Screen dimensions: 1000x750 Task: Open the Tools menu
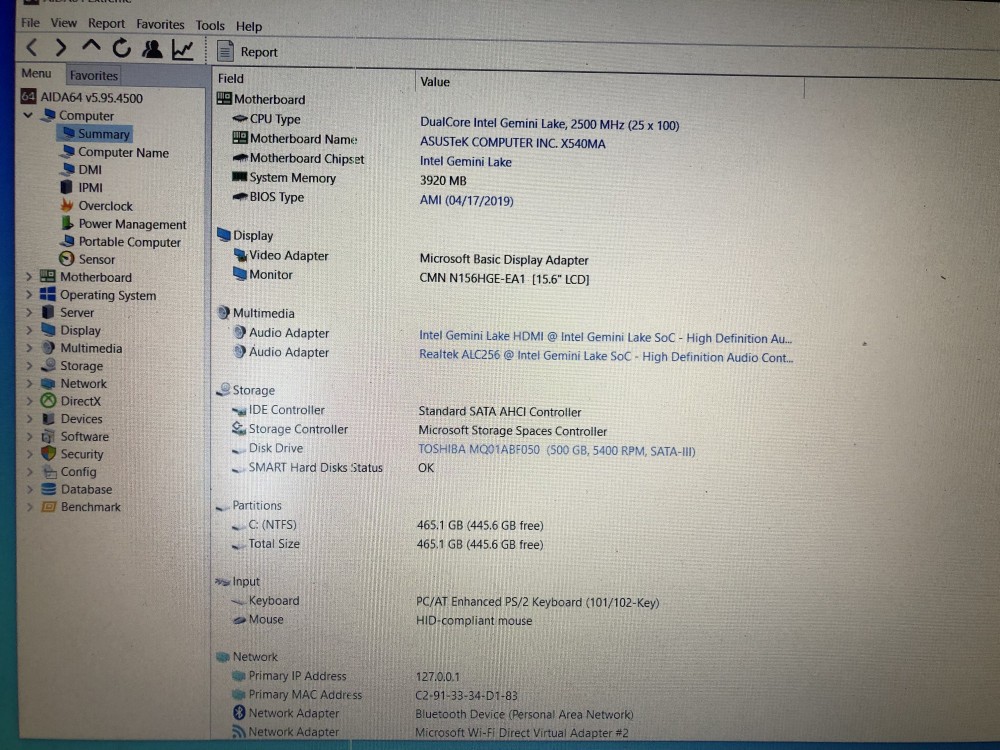pyautogui.click(x=210, y=26)
